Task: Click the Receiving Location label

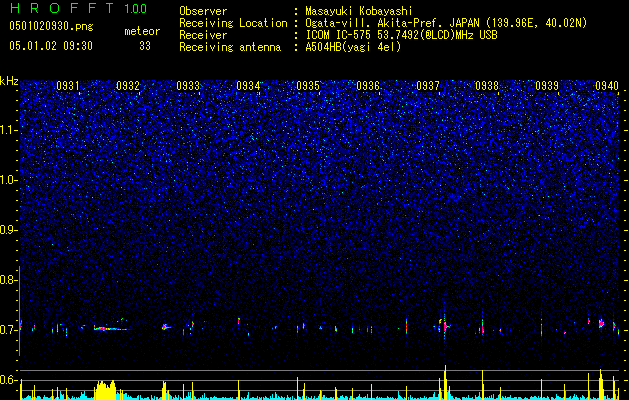Action: tap(233, 23)
